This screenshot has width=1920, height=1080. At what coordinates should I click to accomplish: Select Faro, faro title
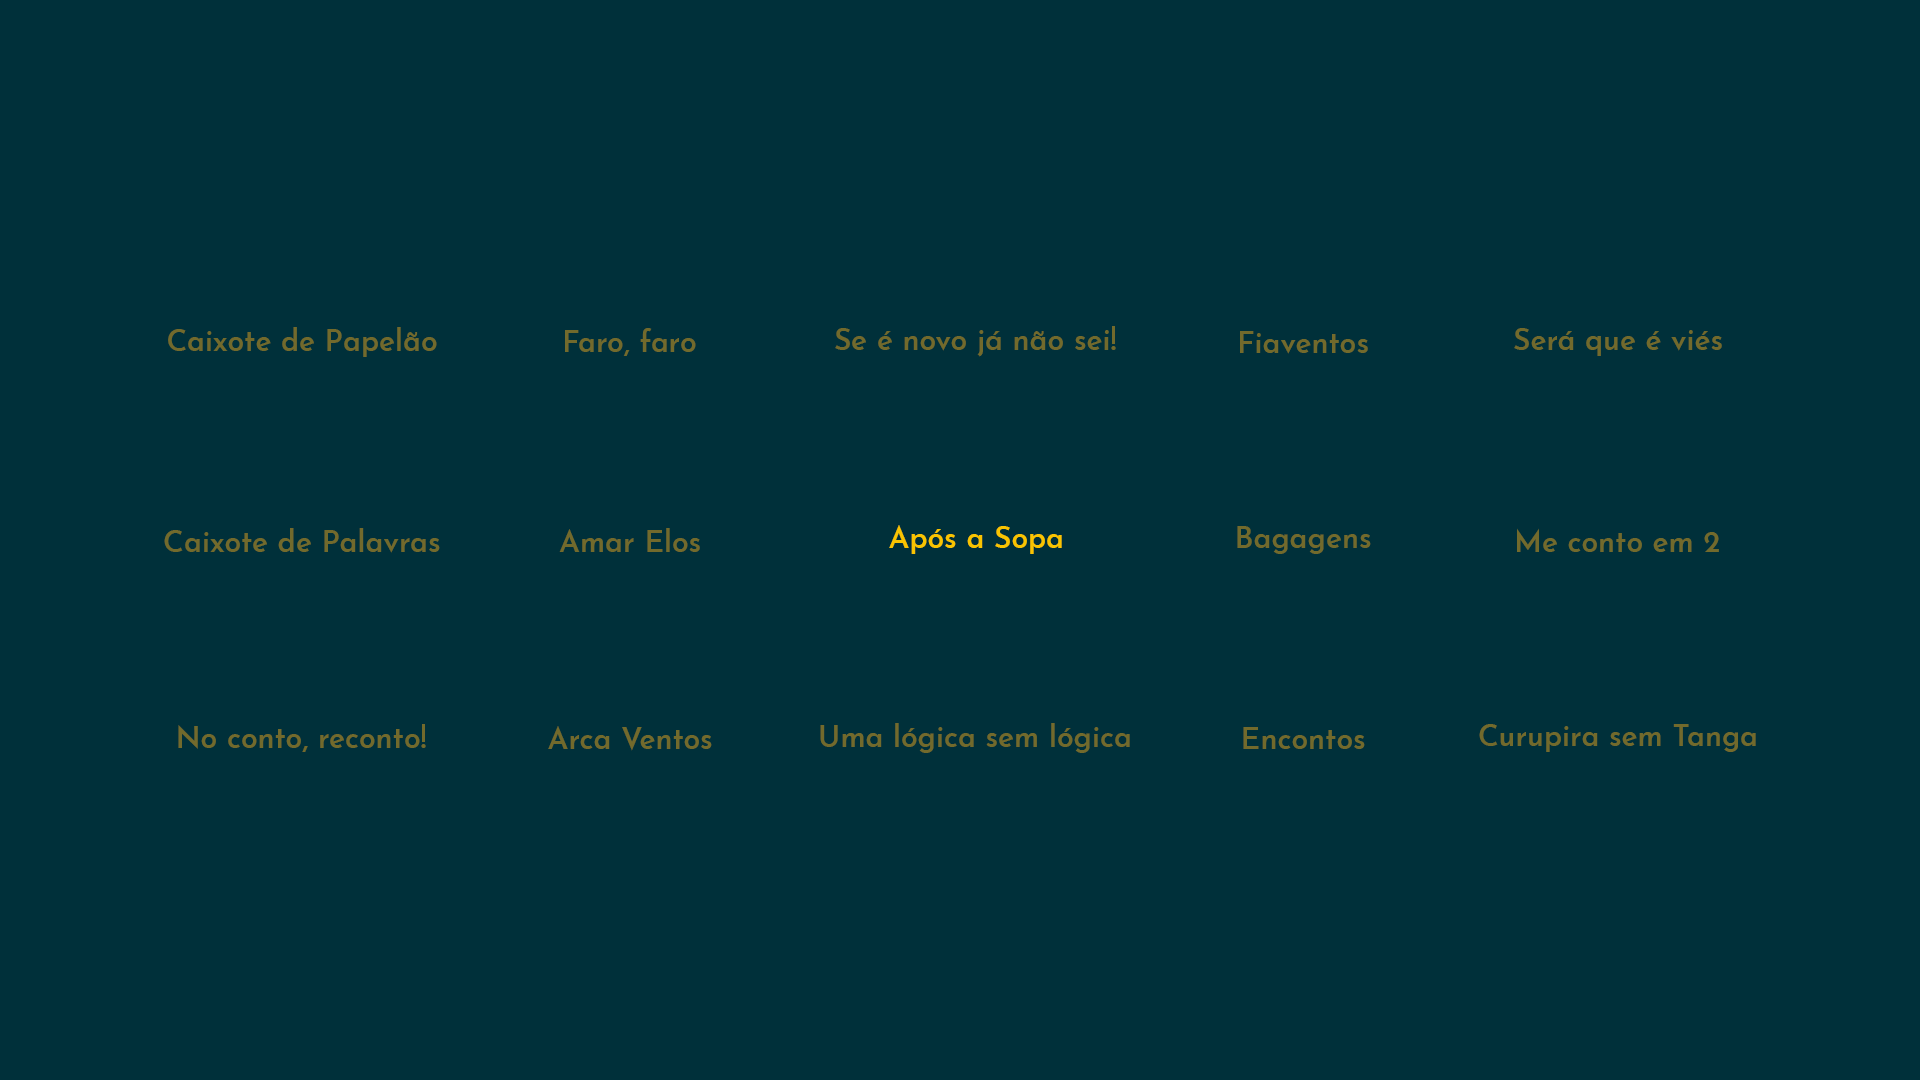coord(629,343)
